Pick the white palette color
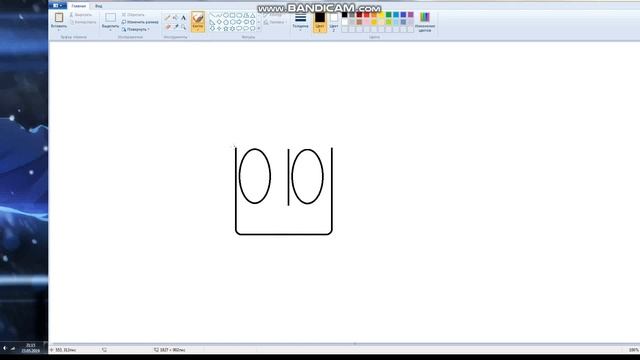The width and height of the screenshot is (640, 360). tap(344, 22)
